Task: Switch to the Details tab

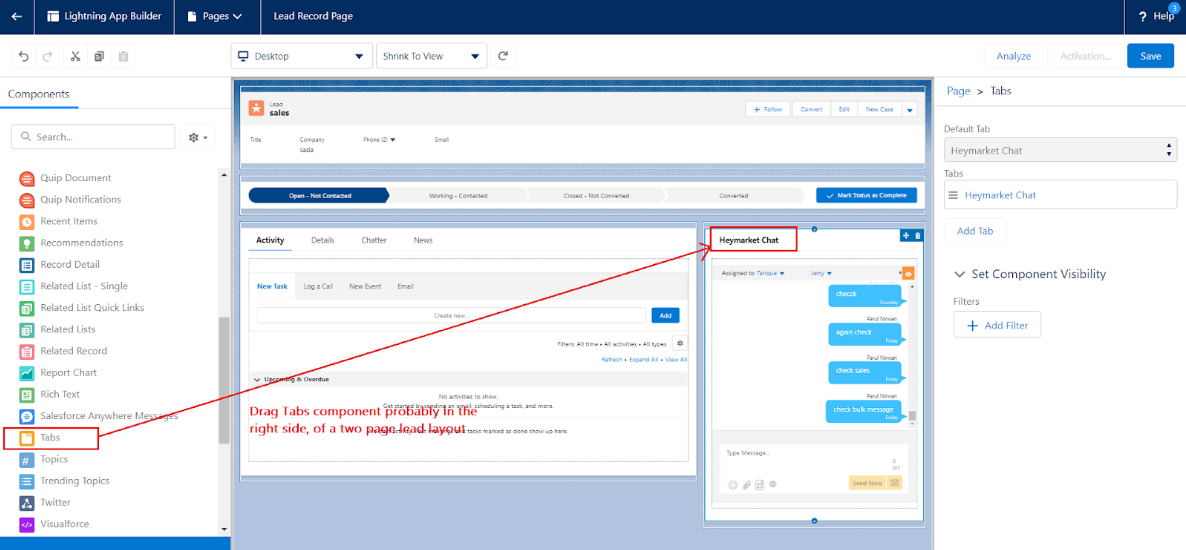Action: pyautogui.click(x=323, y=240)
